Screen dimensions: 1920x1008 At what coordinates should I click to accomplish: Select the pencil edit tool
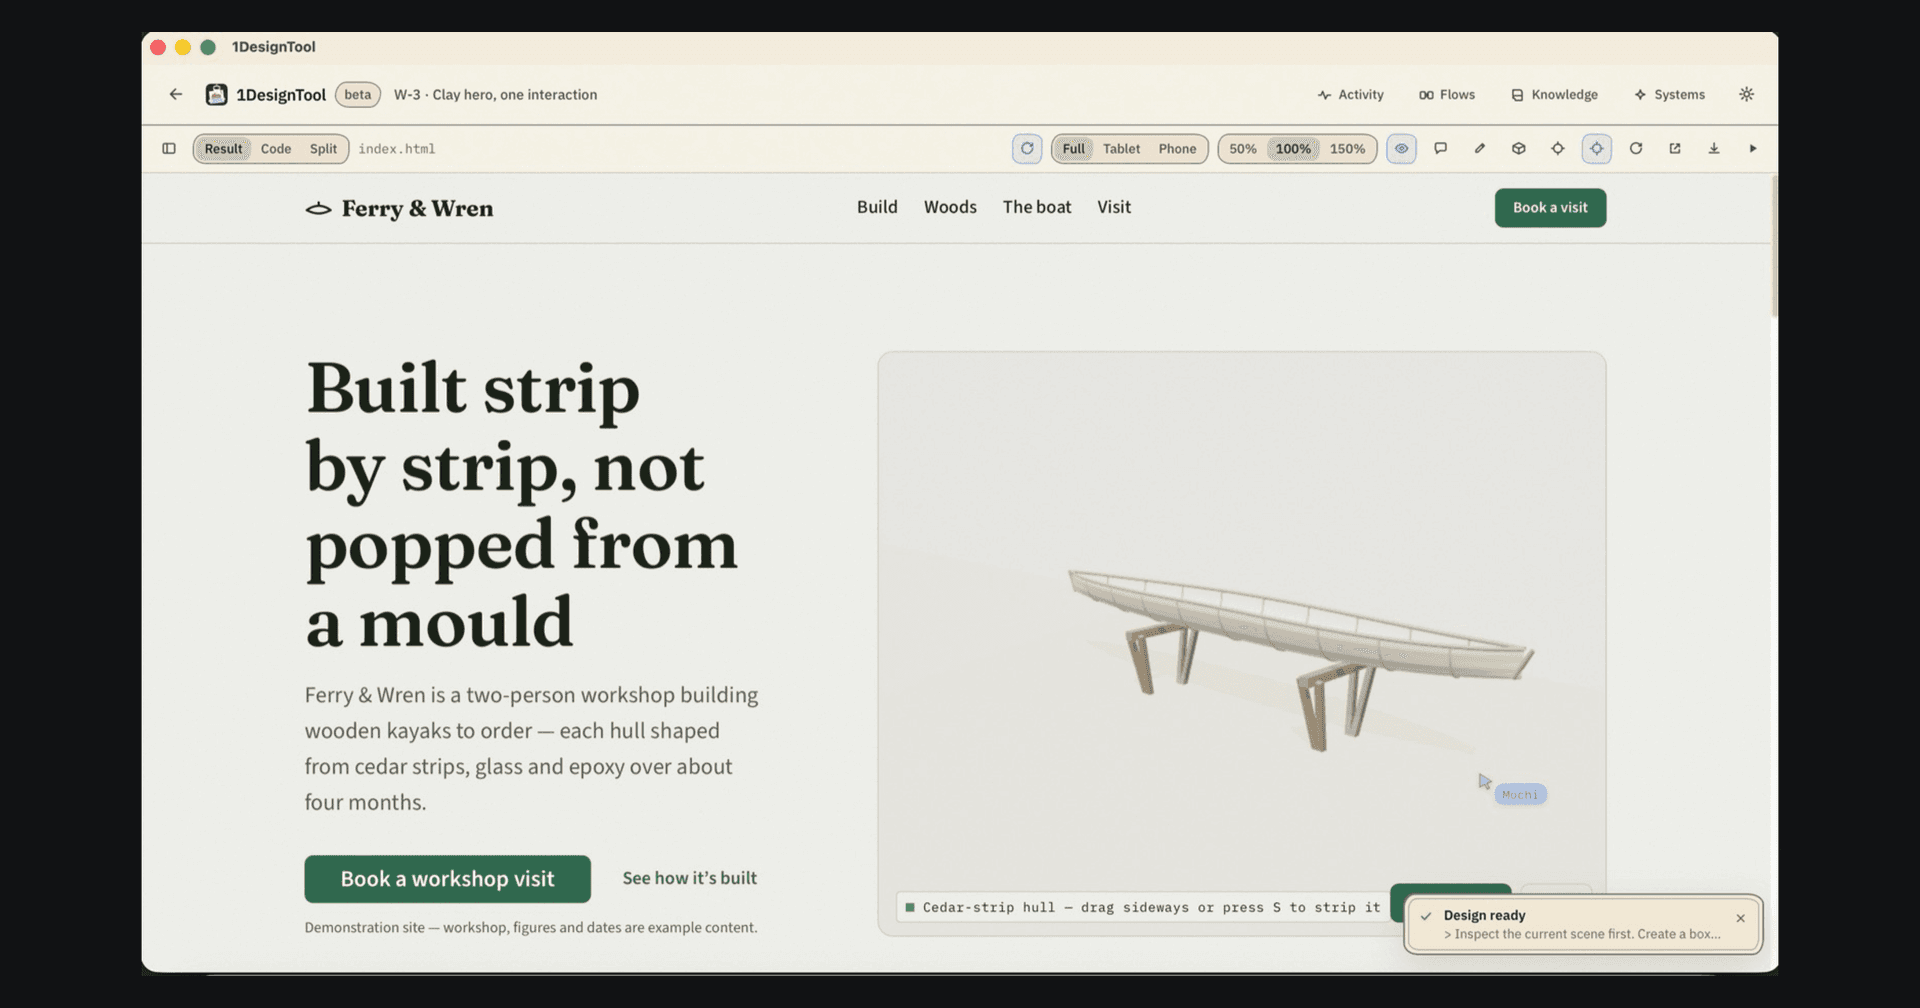(x=1480, y=149)
